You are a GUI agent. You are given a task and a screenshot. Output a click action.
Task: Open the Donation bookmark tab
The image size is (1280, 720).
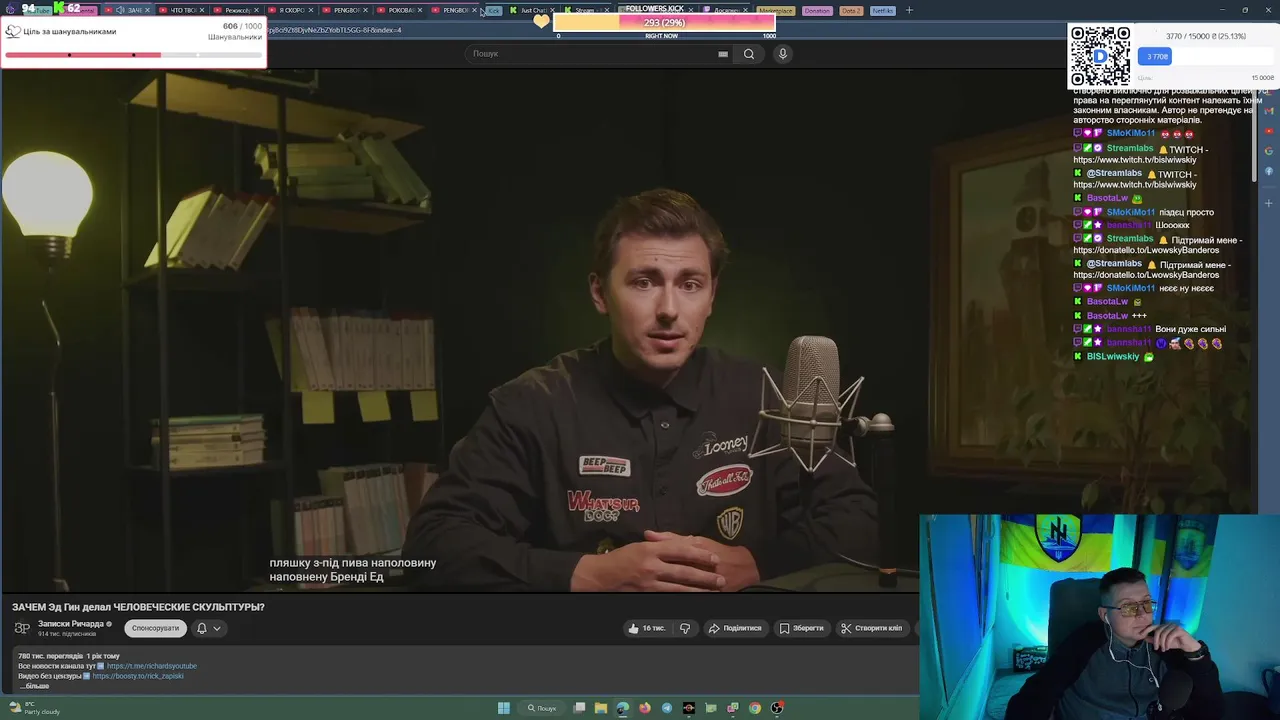pos(817,10)
